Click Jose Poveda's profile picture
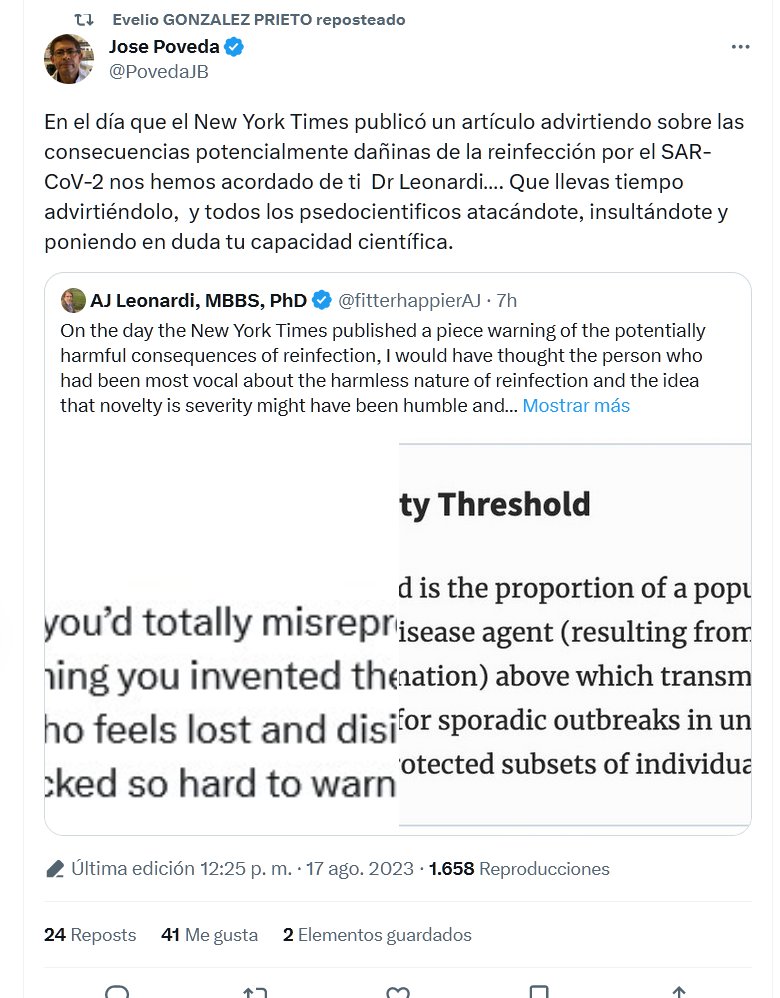This screenshot has height=998, width=780. coord(69,59)
